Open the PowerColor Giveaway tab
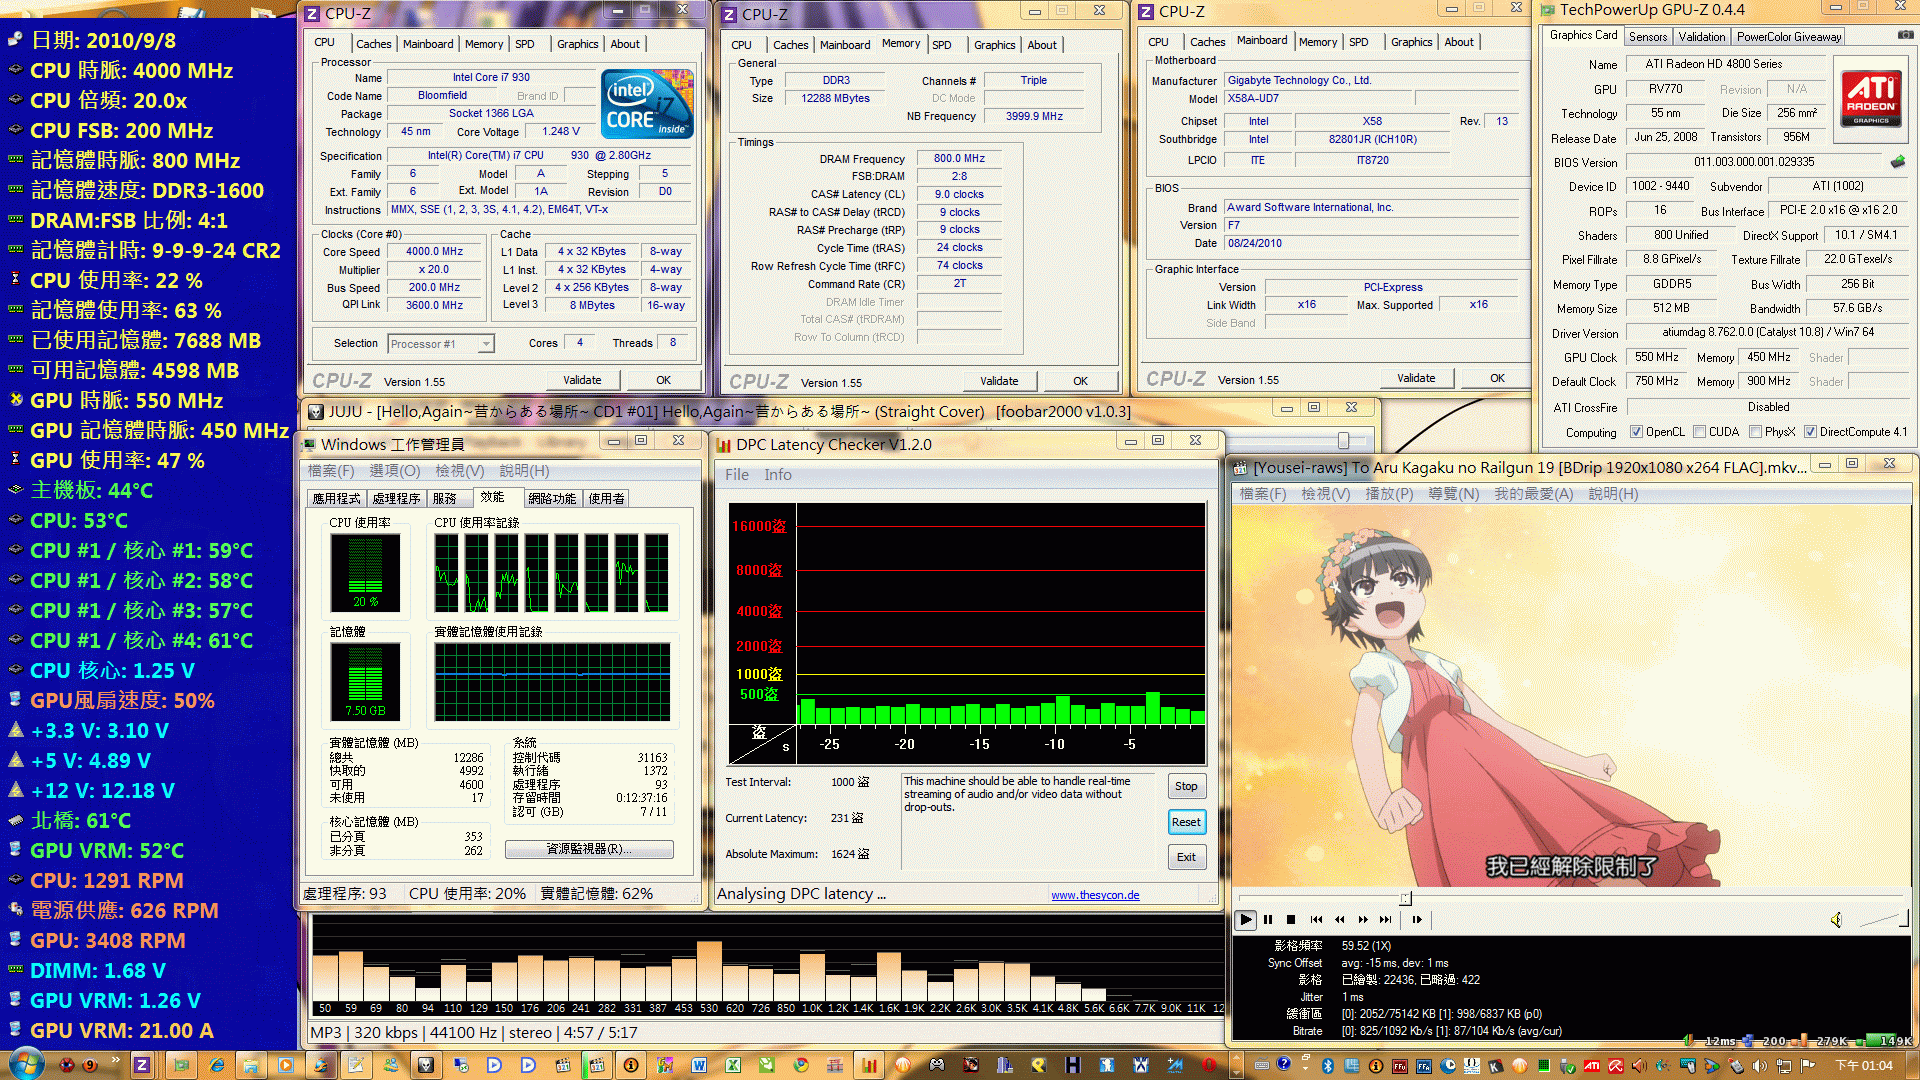 pyautogui.click(x=1789, y=37)
